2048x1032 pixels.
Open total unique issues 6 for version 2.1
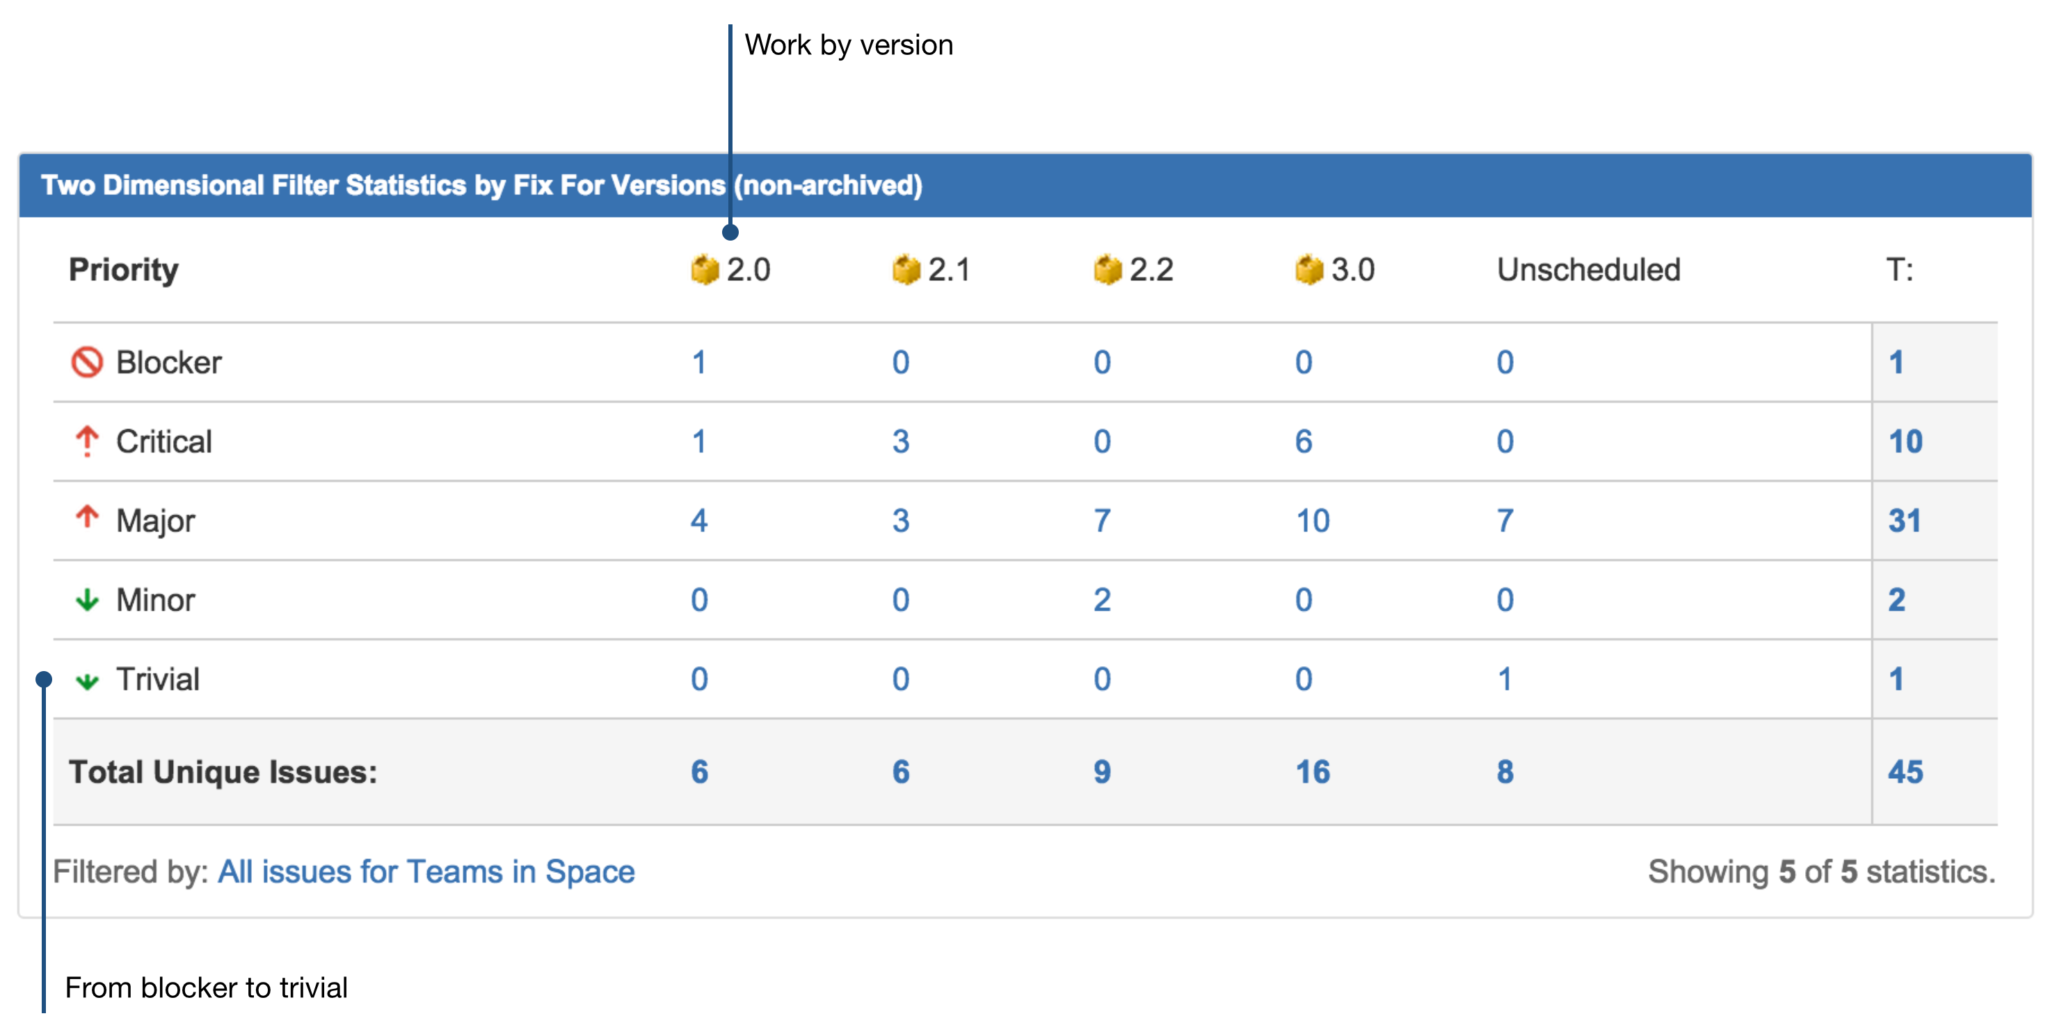[901, 772]
